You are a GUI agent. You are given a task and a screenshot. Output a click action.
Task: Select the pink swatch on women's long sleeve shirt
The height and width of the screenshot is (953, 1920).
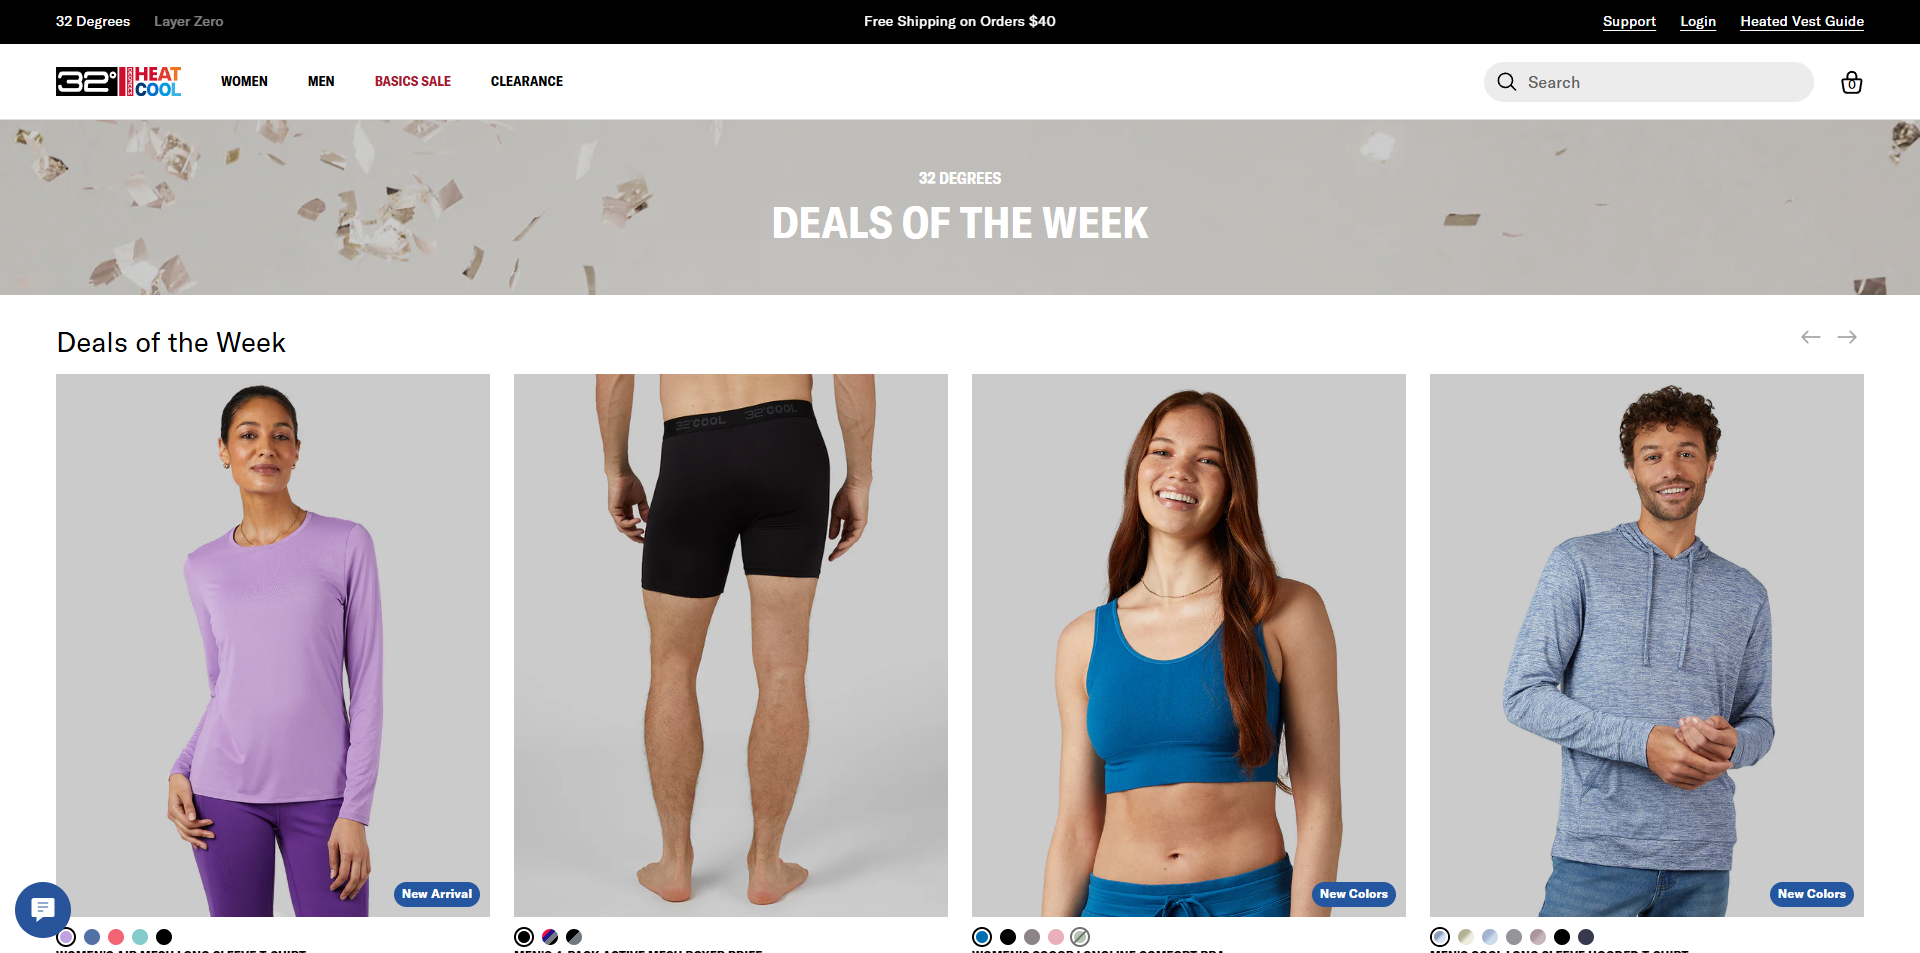pyautogui.click(x=116, y=937)
